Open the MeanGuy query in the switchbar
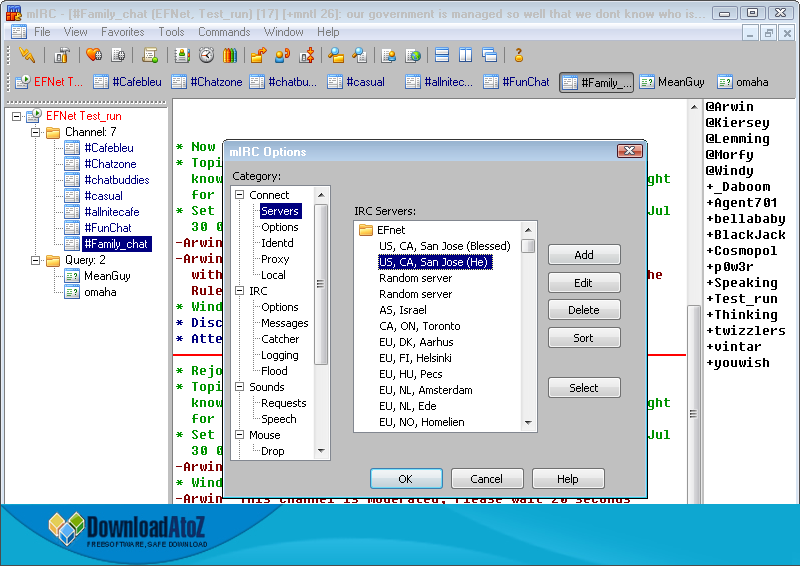The width and height of the screenshot is (800, 566). point(672,82)
